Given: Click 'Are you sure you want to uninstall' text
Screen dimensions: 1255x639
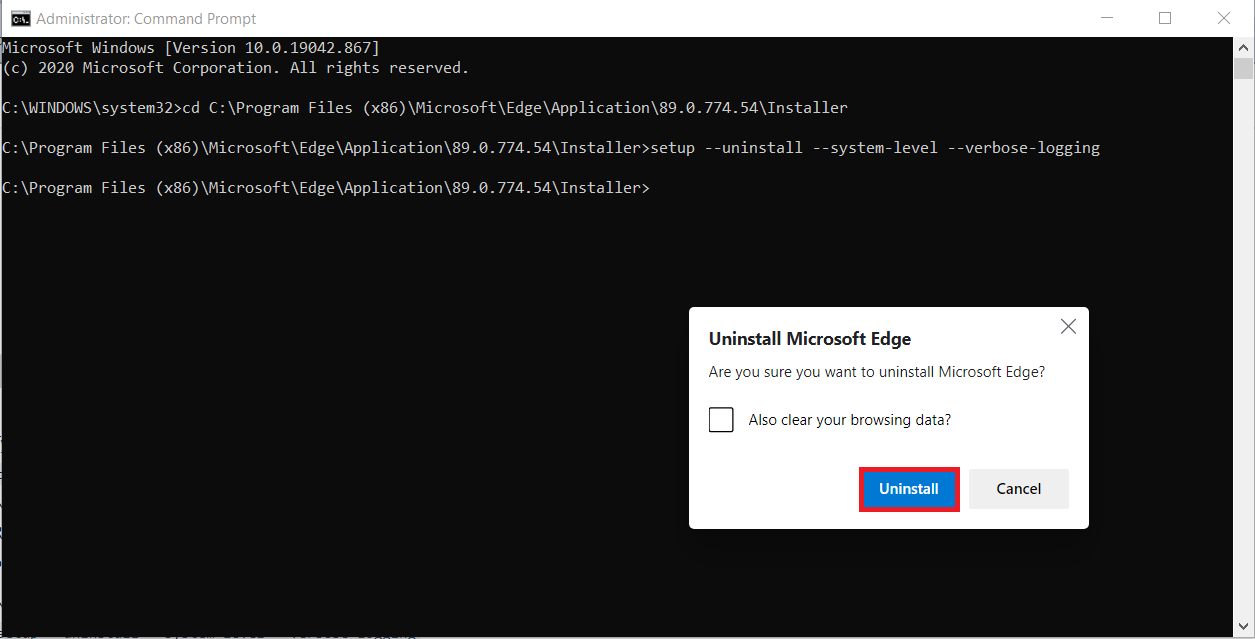Looking at the screenshot, I should [x=877, y=372].
